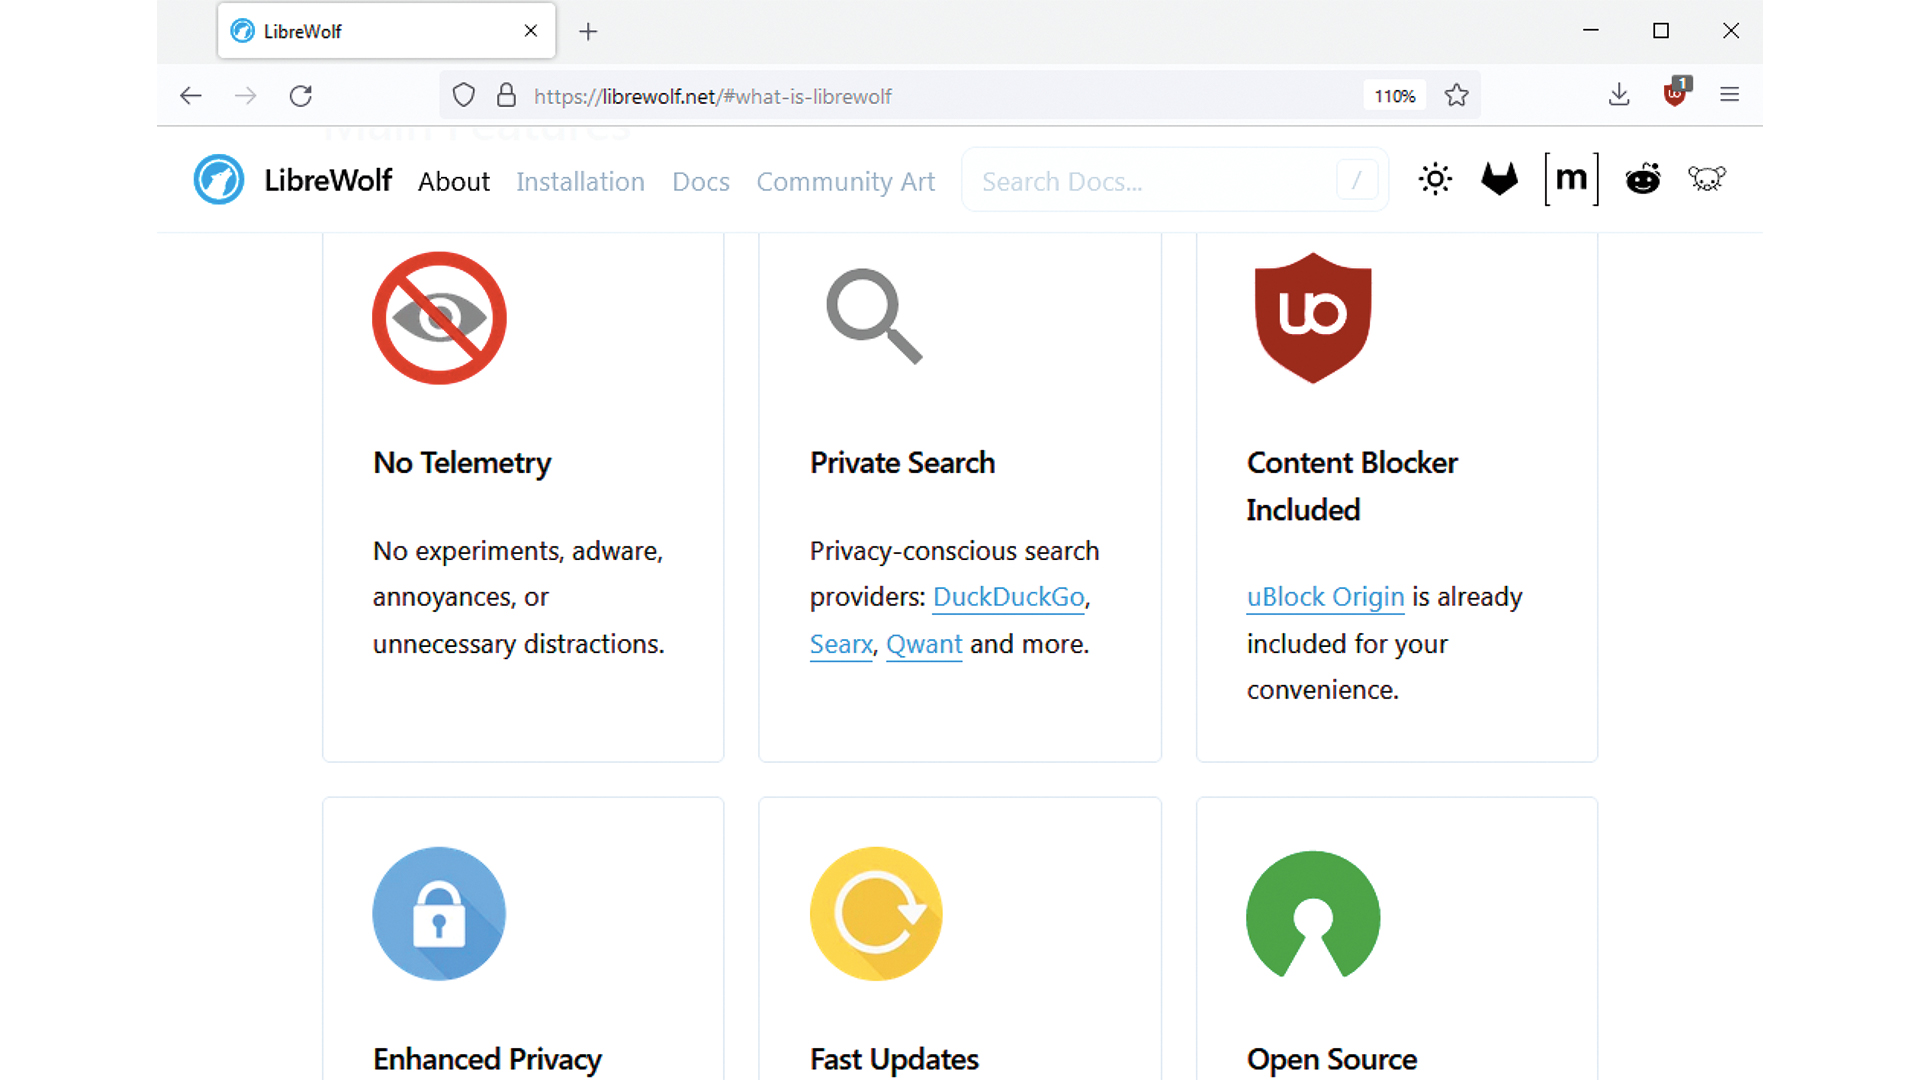Click the Lemmy mouse icon
1920x1080 pixels.
click(1706, 180)
